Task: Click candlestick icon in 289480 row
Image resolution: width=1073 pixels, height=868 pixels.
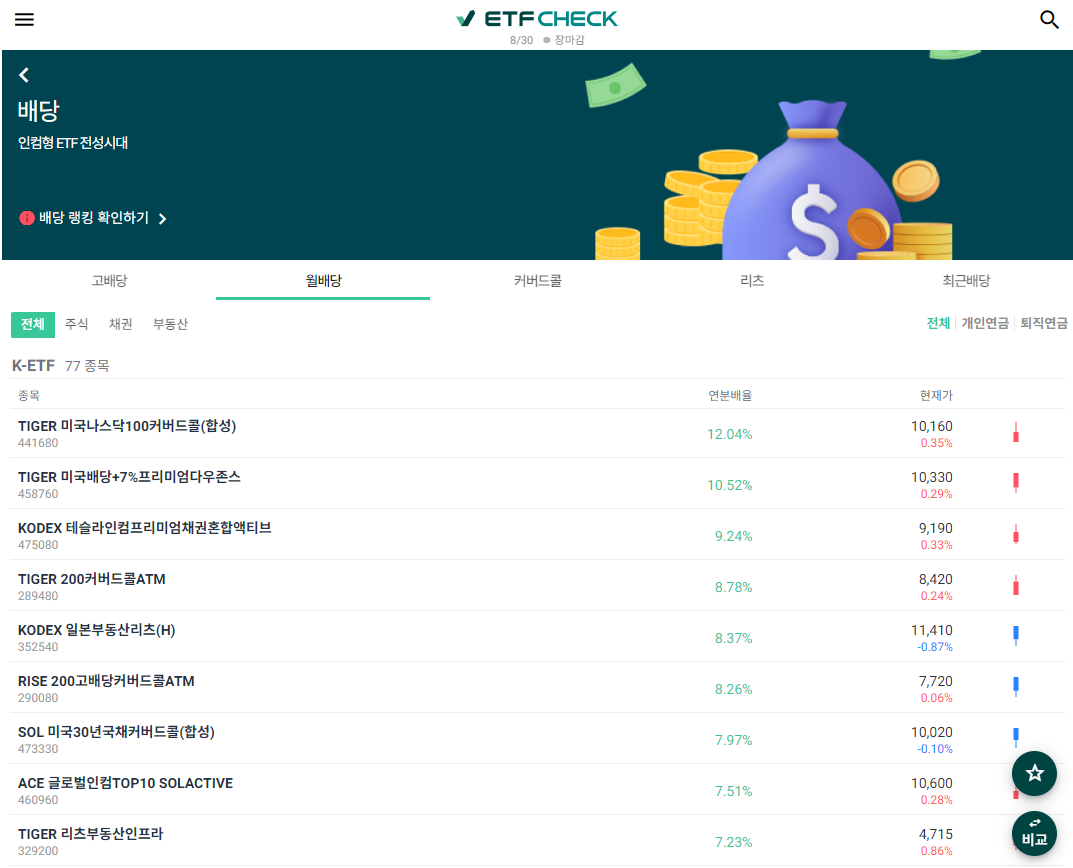Action: click(1016, 585)
